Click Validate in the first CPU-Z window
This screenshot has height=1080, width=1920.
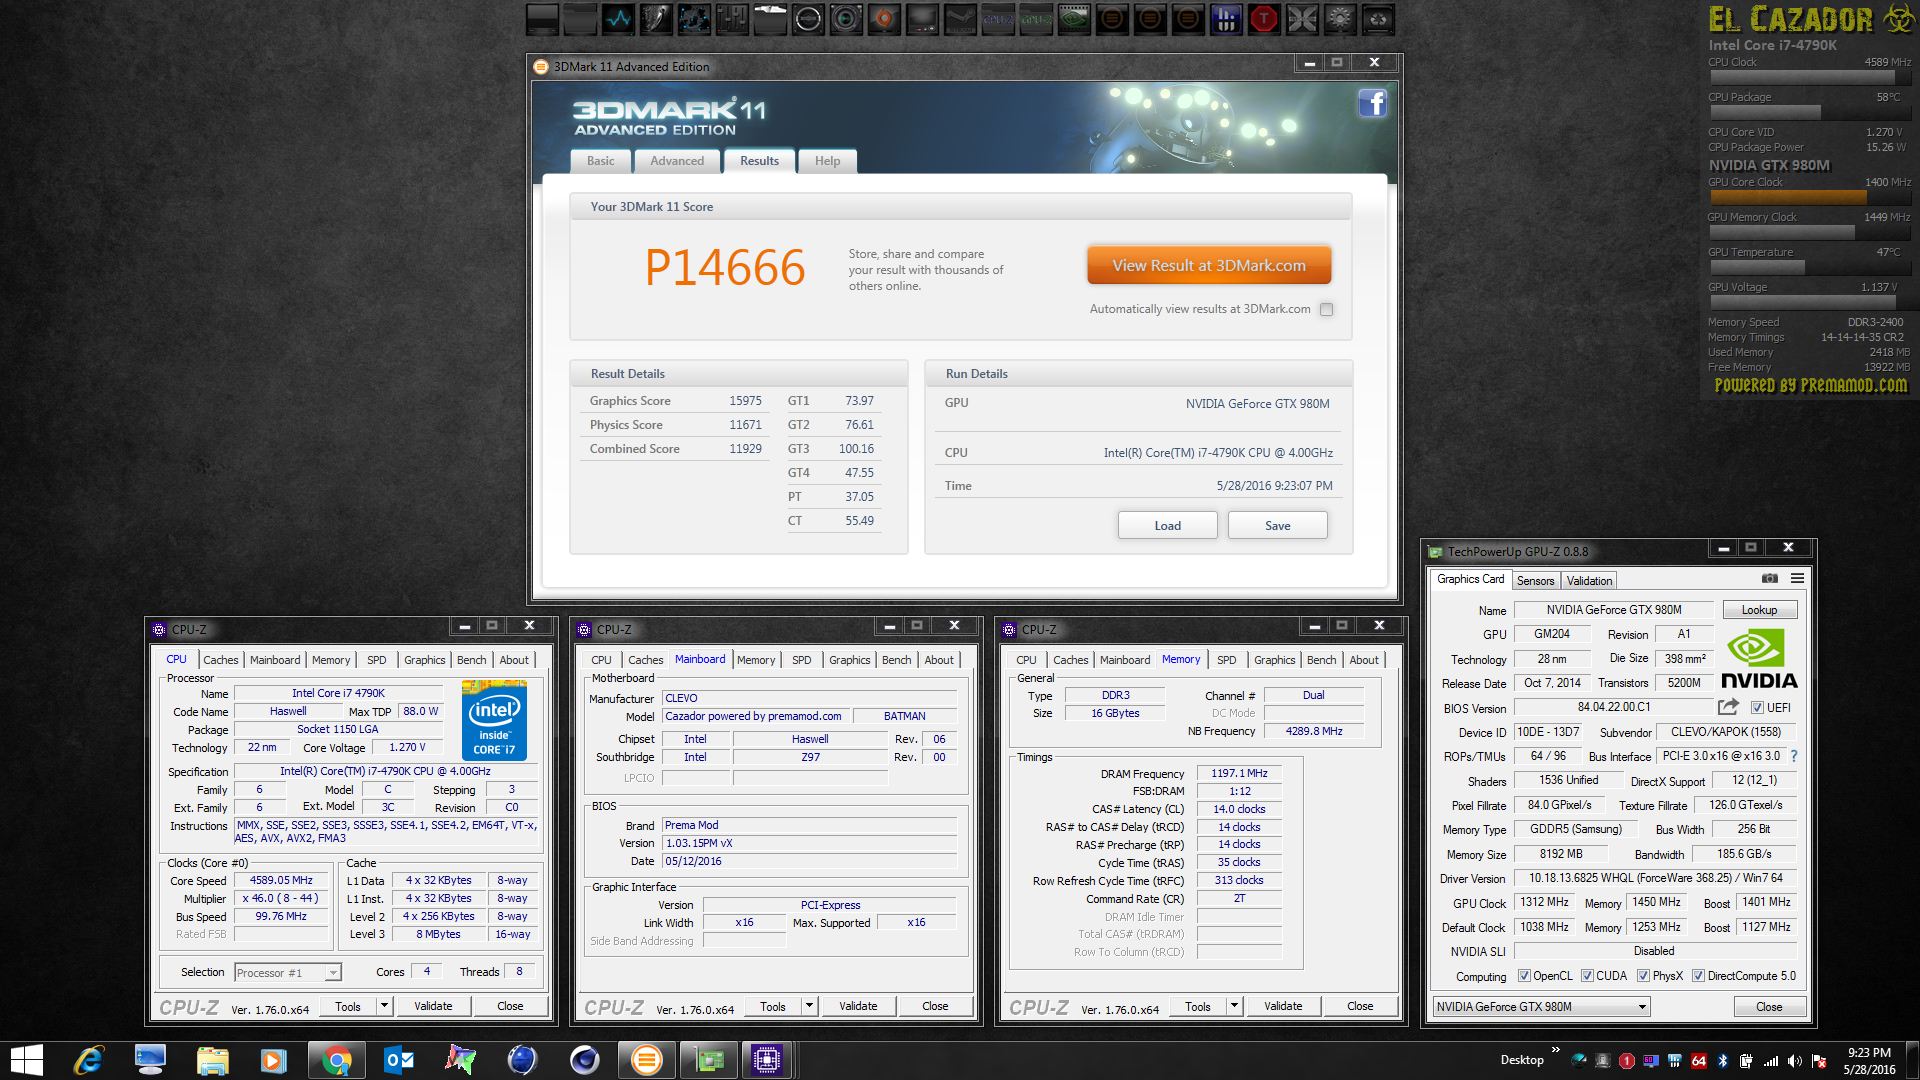click(x=433, y=1006)
